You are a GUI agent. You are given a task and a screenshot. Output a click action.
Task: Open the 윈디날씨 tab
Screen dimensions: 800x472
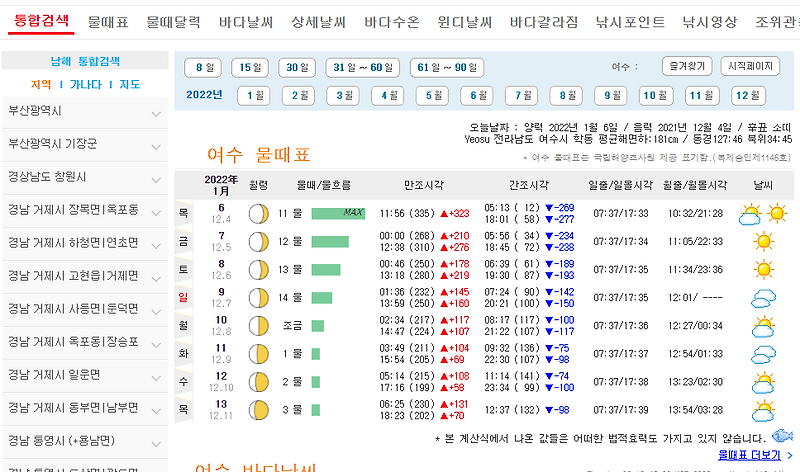tap(464, 22)
